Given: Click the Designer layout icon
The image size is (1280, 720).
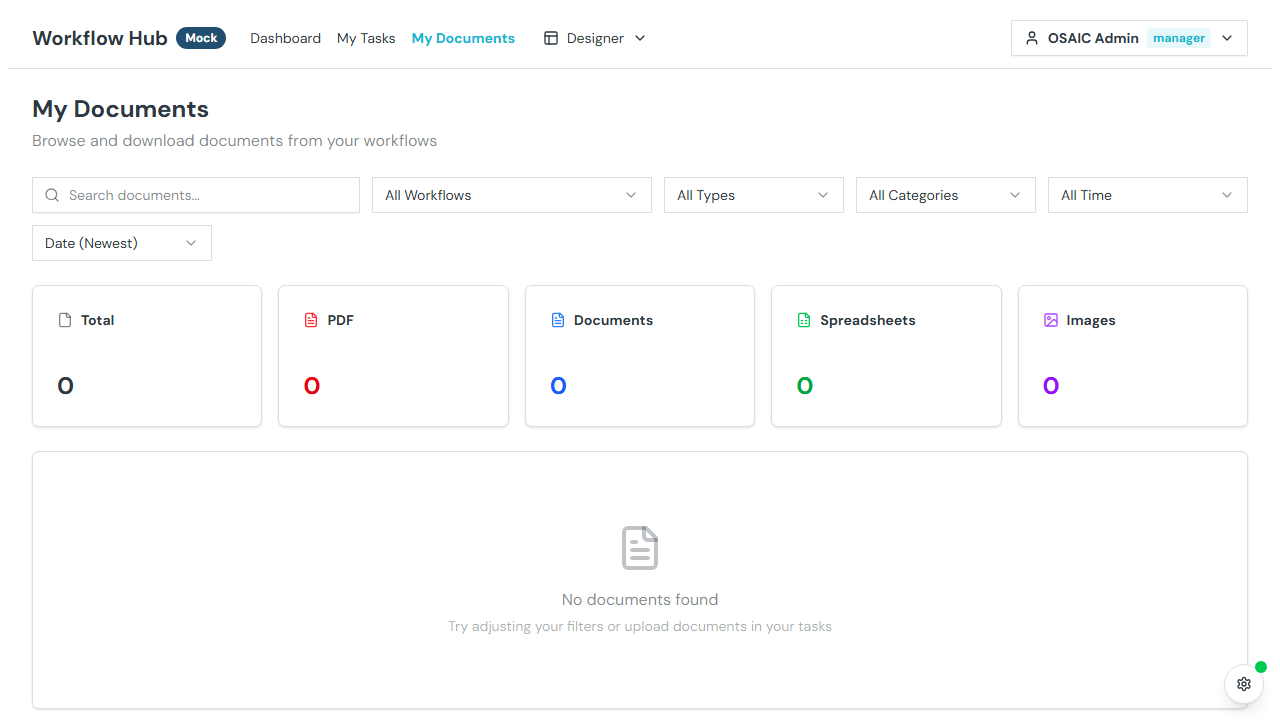Looking at the screenshot, I should point(551,38).
